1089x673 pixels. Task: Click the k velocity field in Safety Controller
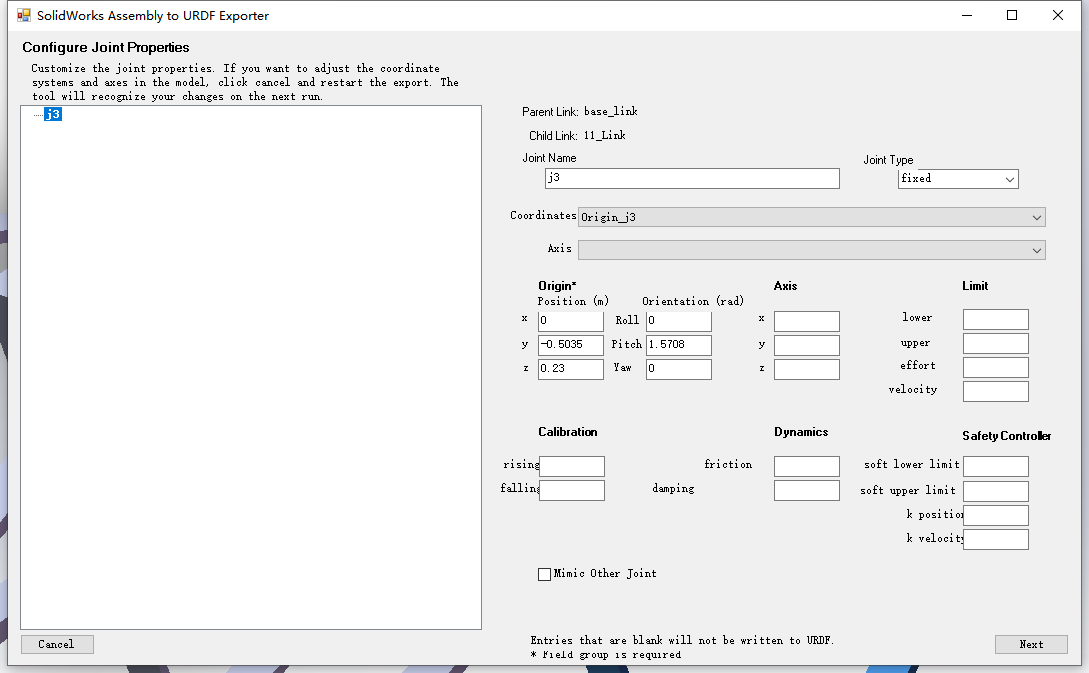[995, 538]
